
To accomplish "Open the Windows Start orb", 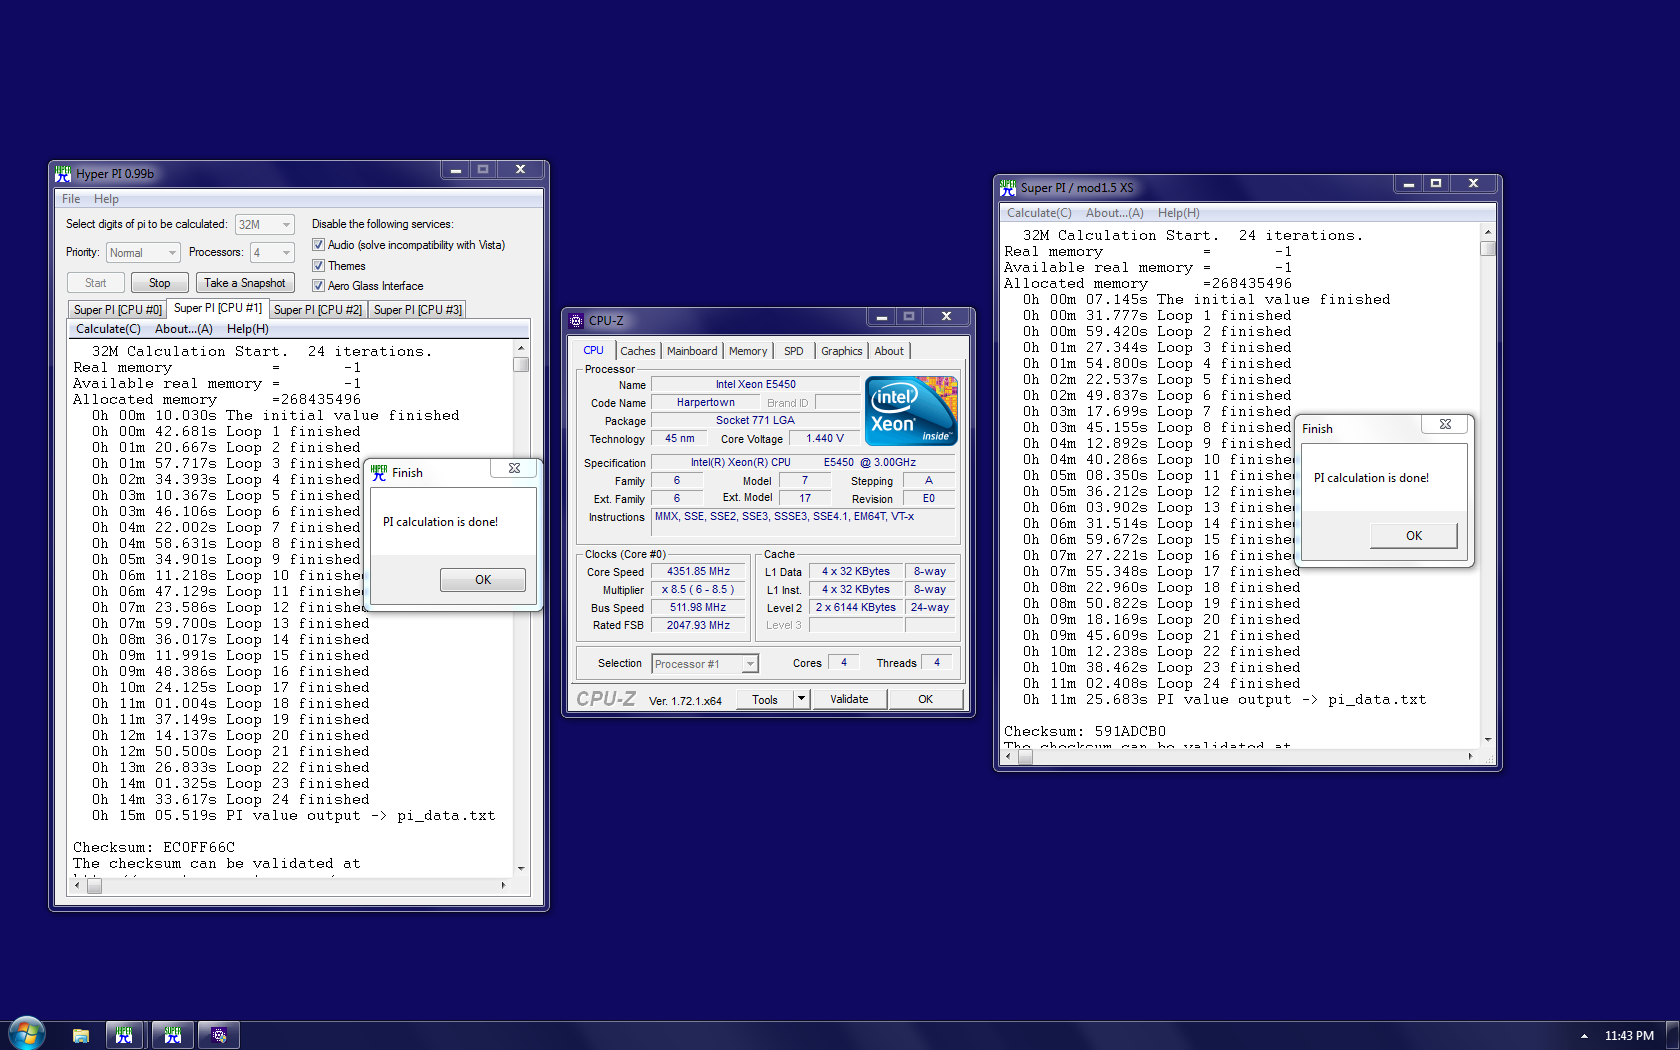I will pyautogui.click(x=27, y=1035).
